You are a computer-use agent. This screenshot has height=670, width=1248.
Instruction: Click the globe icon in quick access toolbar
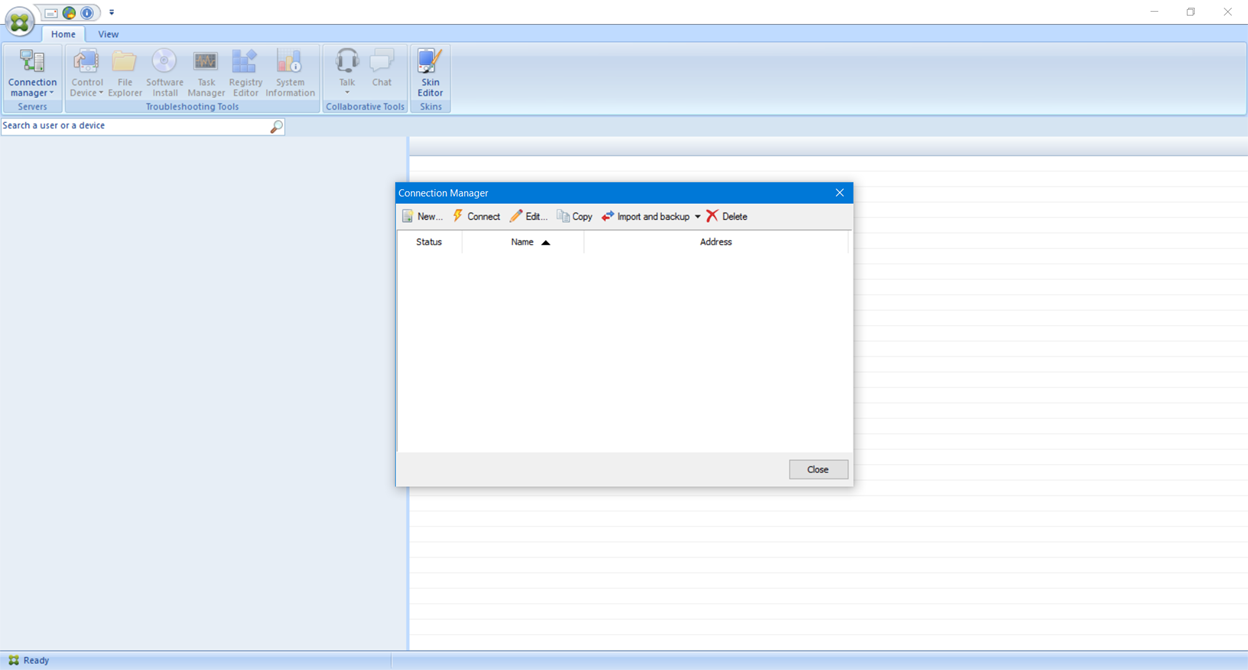click(x=69, y=13)
